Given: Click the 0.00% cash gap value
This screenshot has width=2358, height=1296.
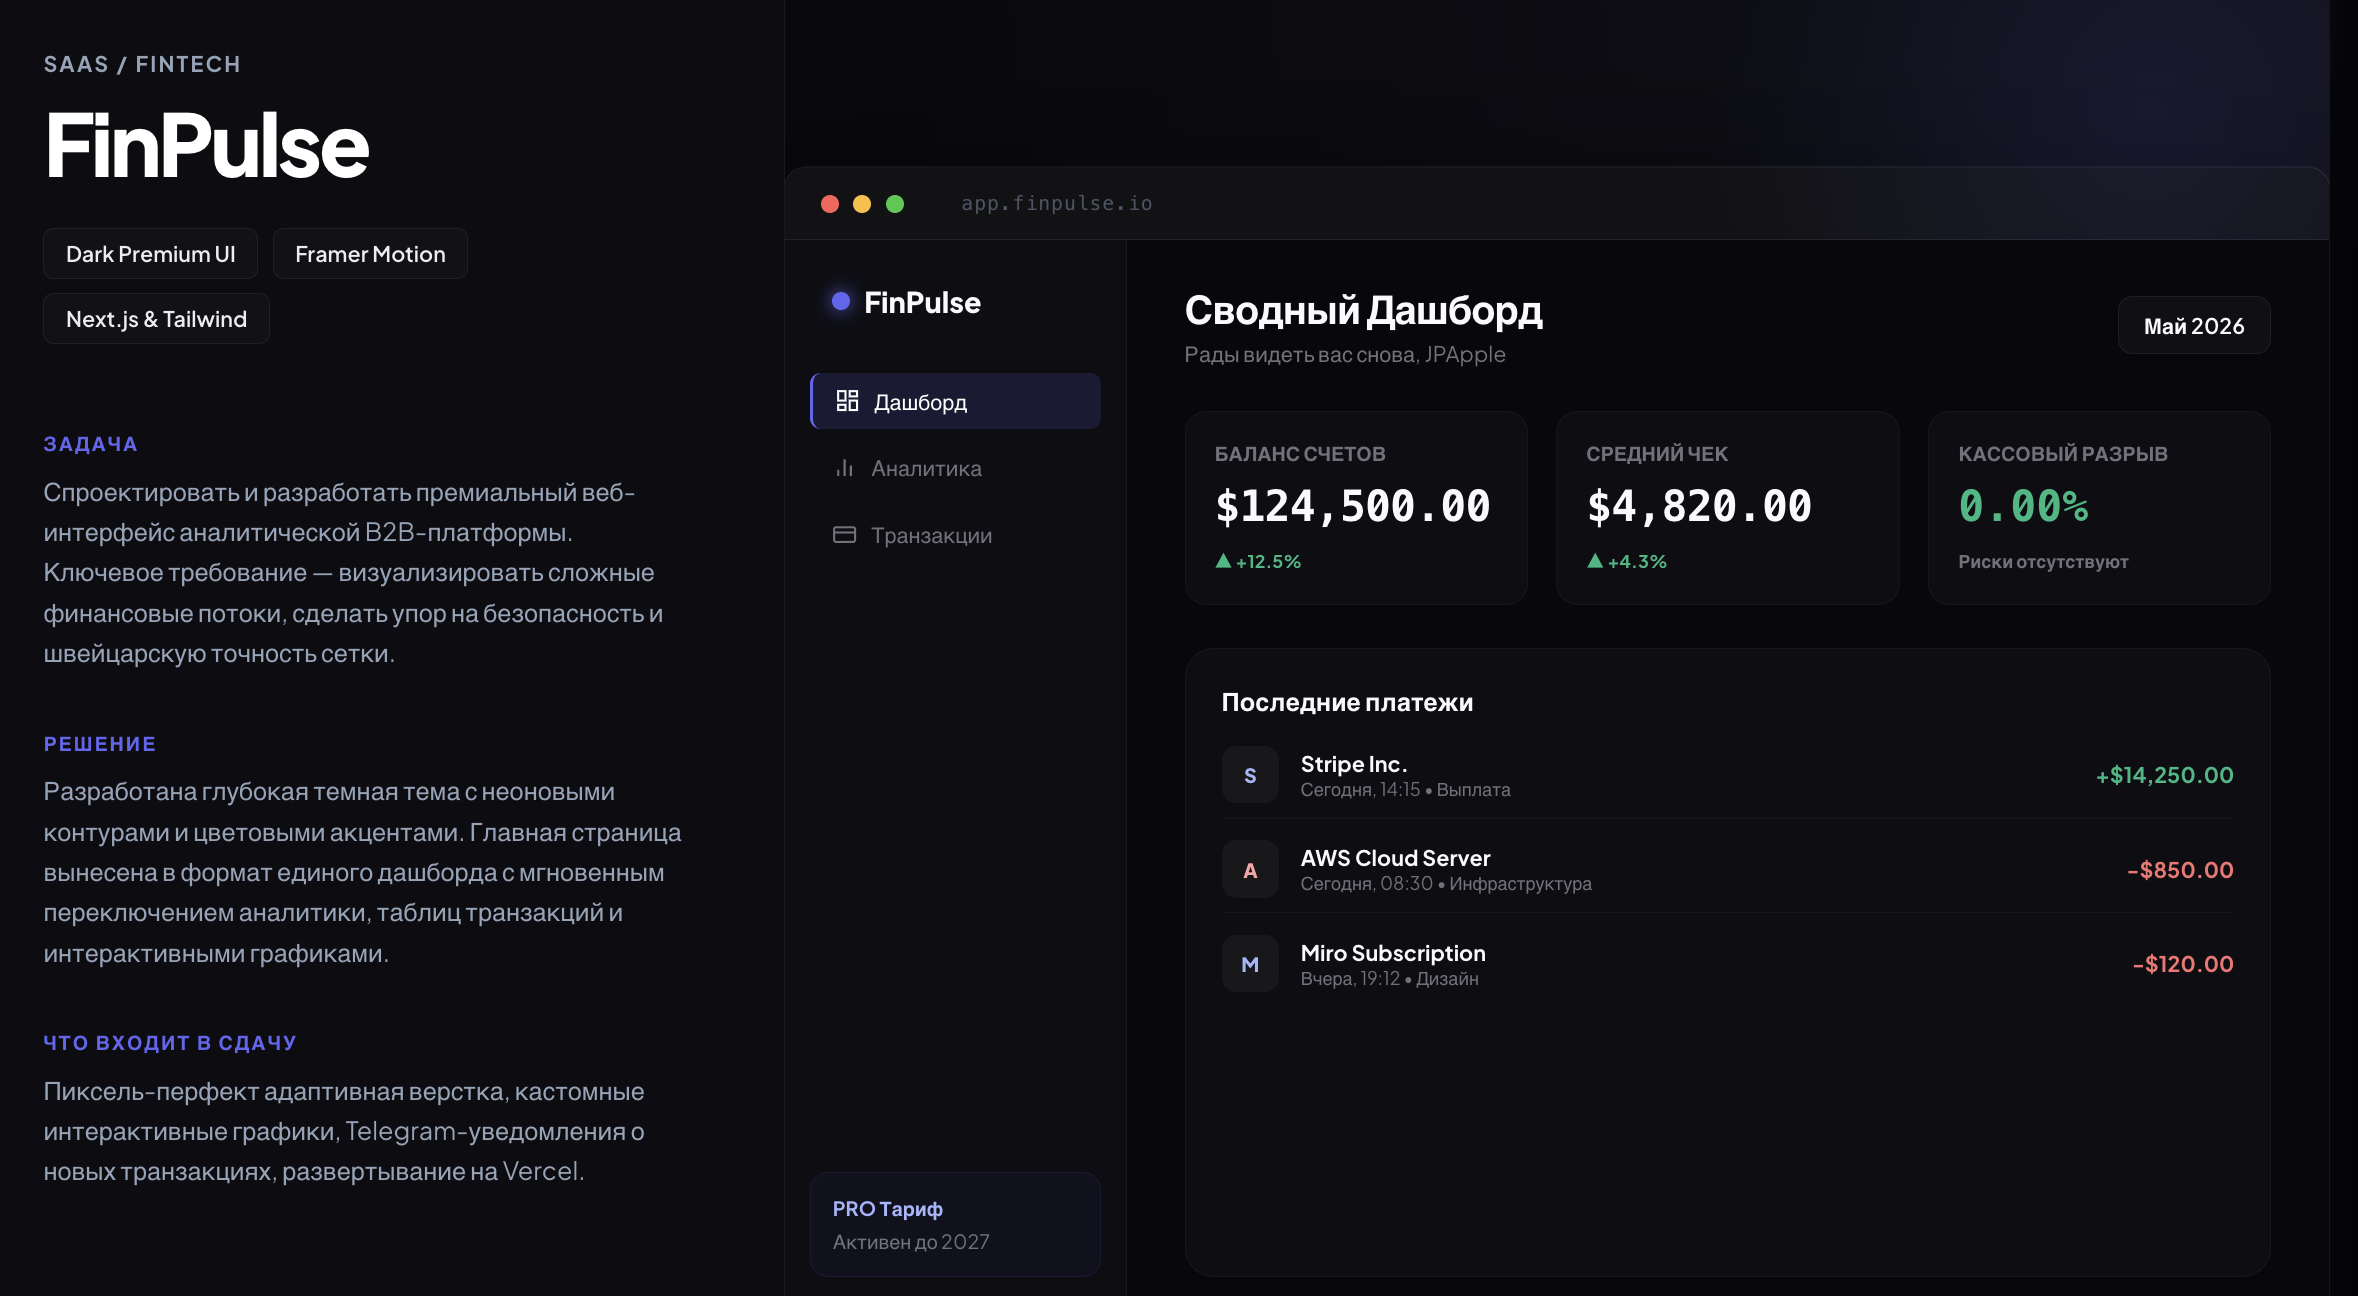Looking at the screenshot, I should pyautogui.click(x=2024, y=506).
